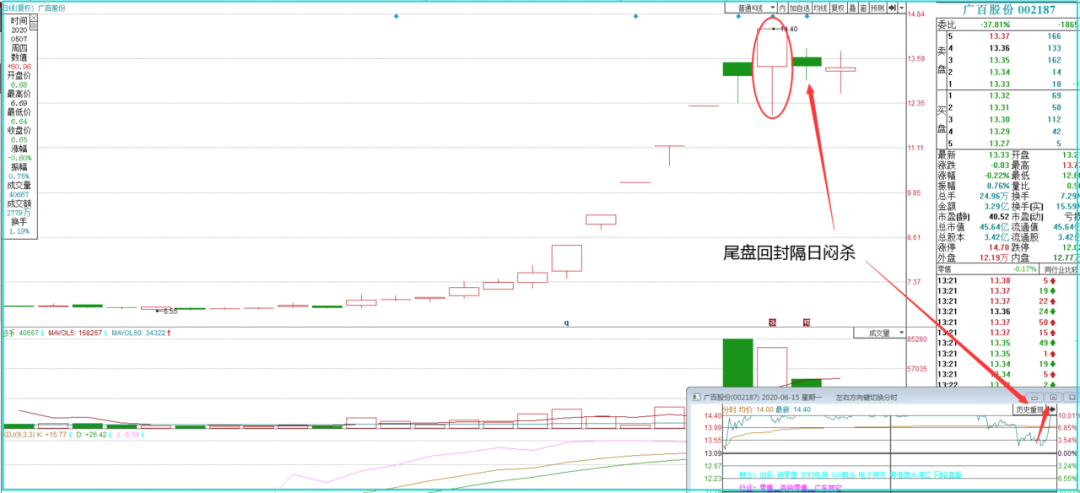Click buy level 5 price 13.27
This screenshot has width=1080, height=493.
999,143
